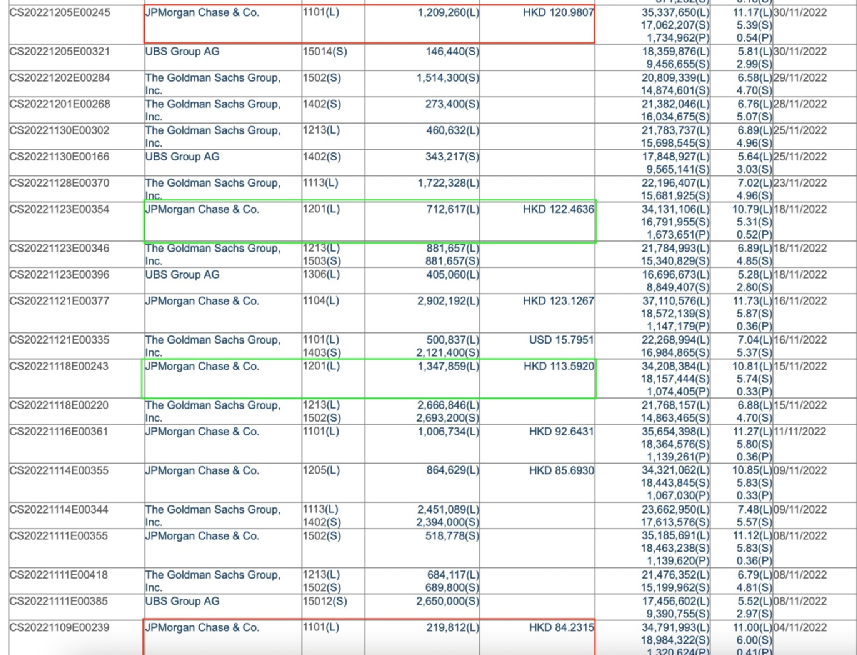Click the date 23/11/2022

(801, 183)
